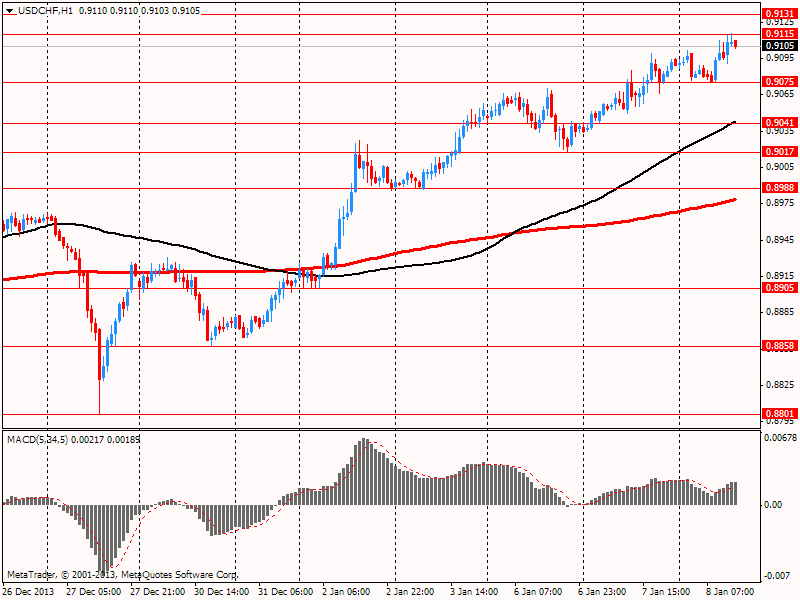The image size is (800, 600).
Task: Select the 0.8988 red price level tag
Action: (x=778, y=188)
